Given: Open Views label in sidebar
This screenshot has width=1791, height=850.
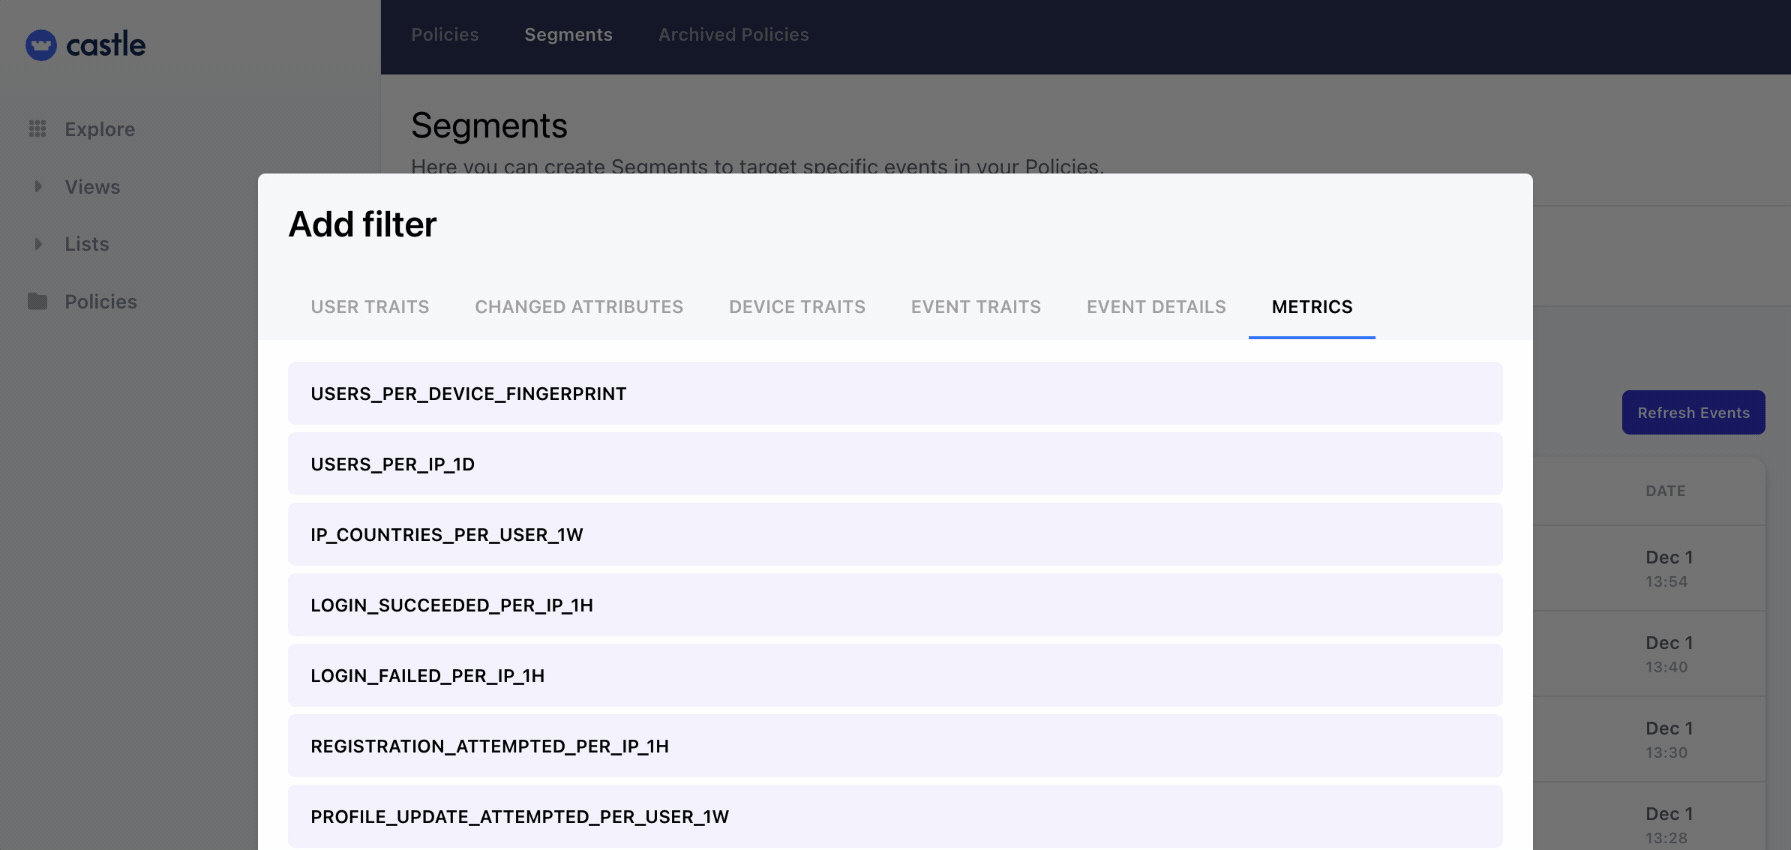Looking at the screenshot, I should pyautogui.click(x=92, y=187).
